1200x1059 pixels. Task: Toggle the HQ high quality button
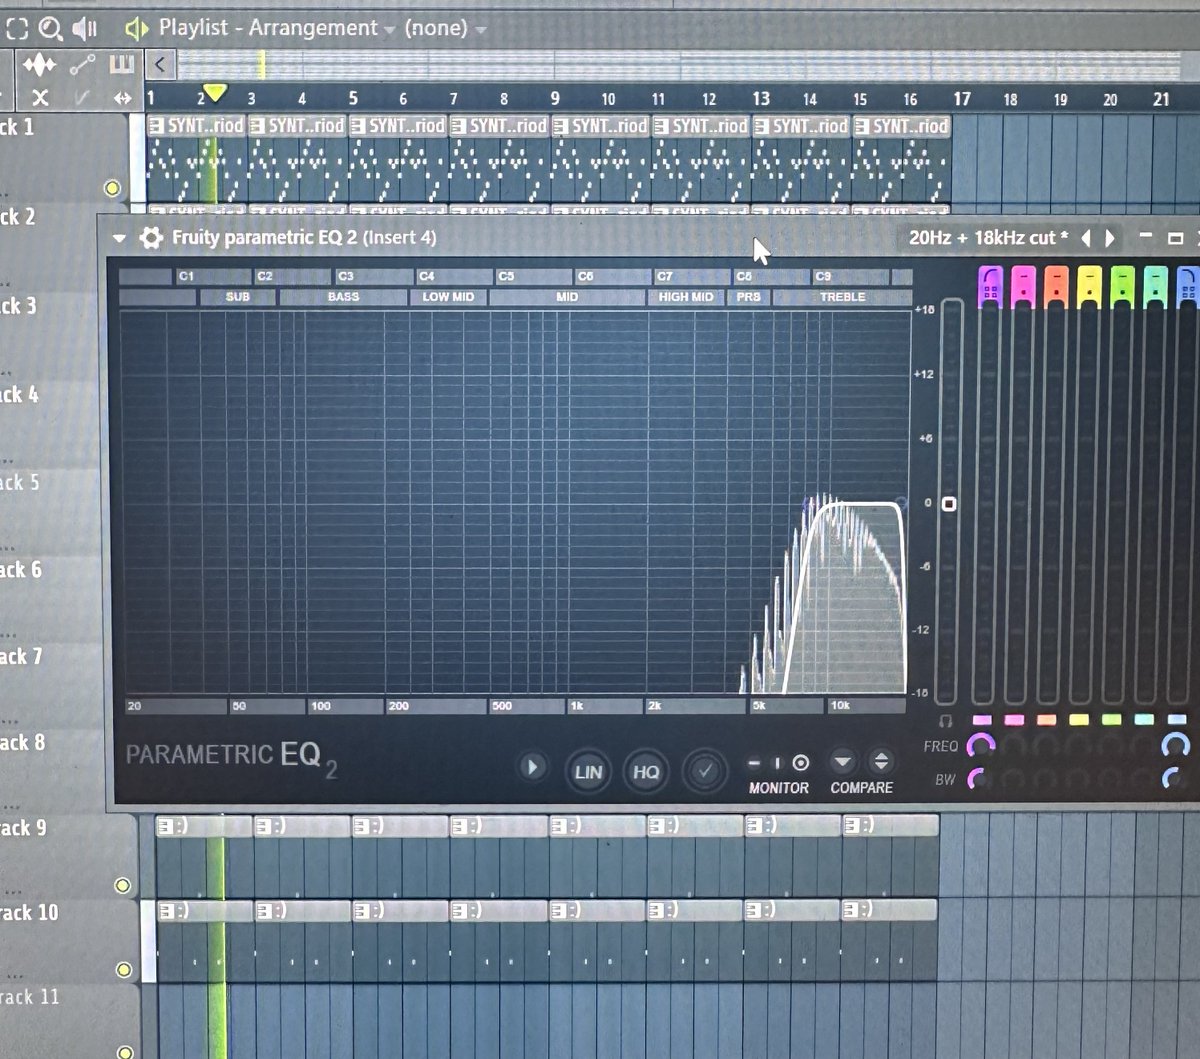click(x=646, y=771)
